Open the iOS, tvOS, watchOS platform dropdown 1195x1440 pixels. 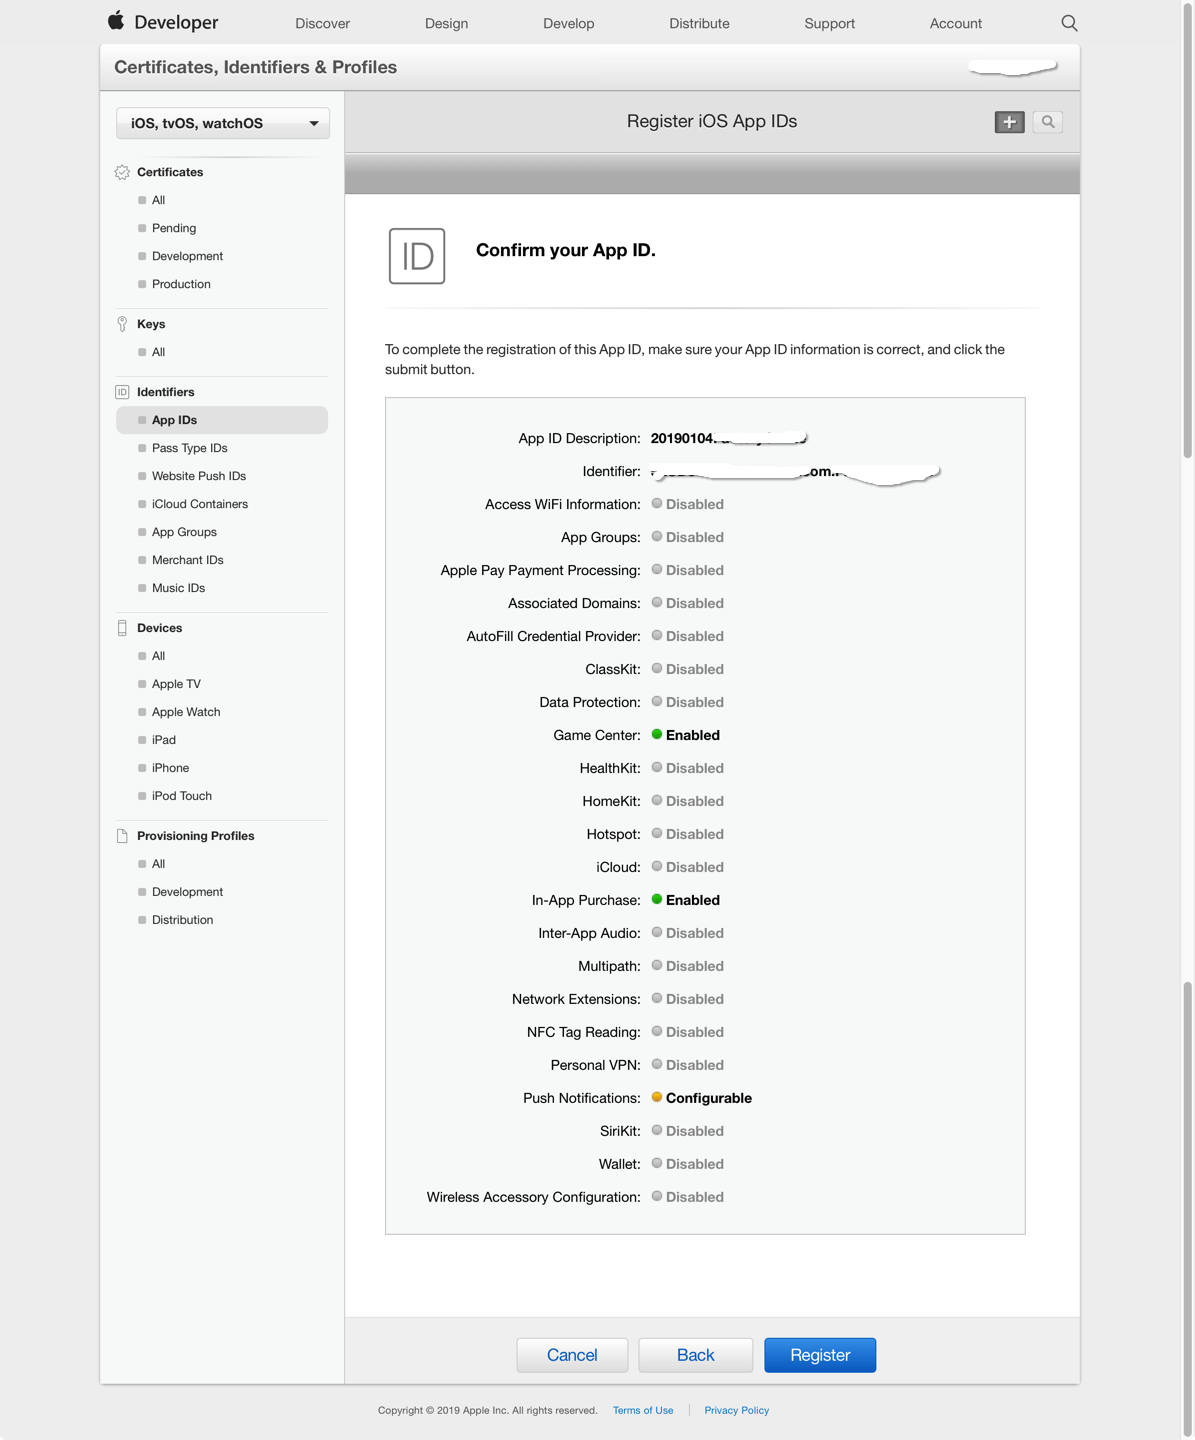click(223, 123)
